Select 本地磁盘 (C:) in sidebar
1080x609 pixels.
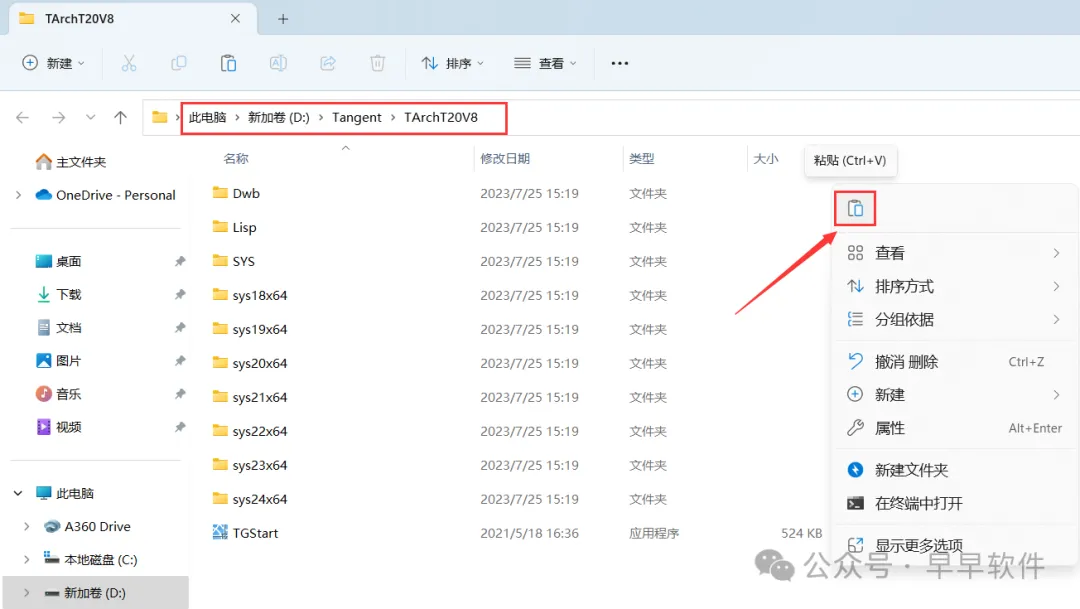91,559
